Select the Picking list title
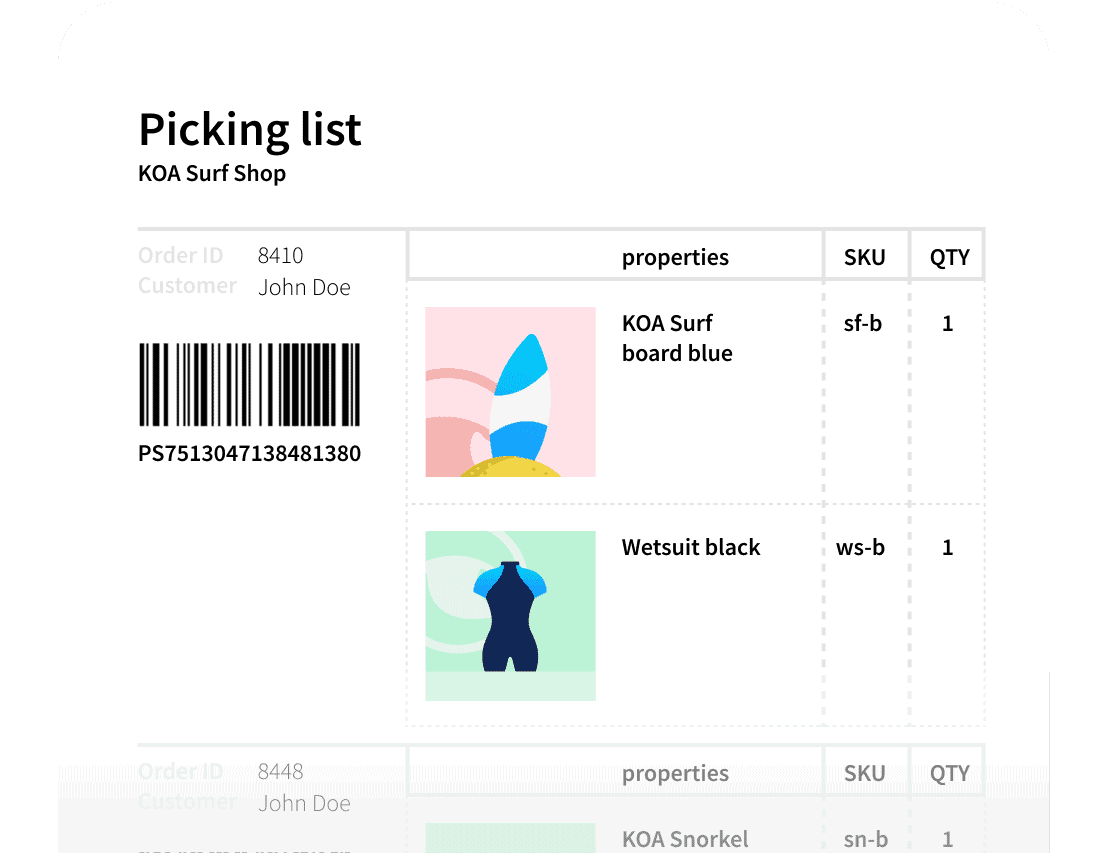The height and width of the screenshot is (853, 1108). (249, 129)
